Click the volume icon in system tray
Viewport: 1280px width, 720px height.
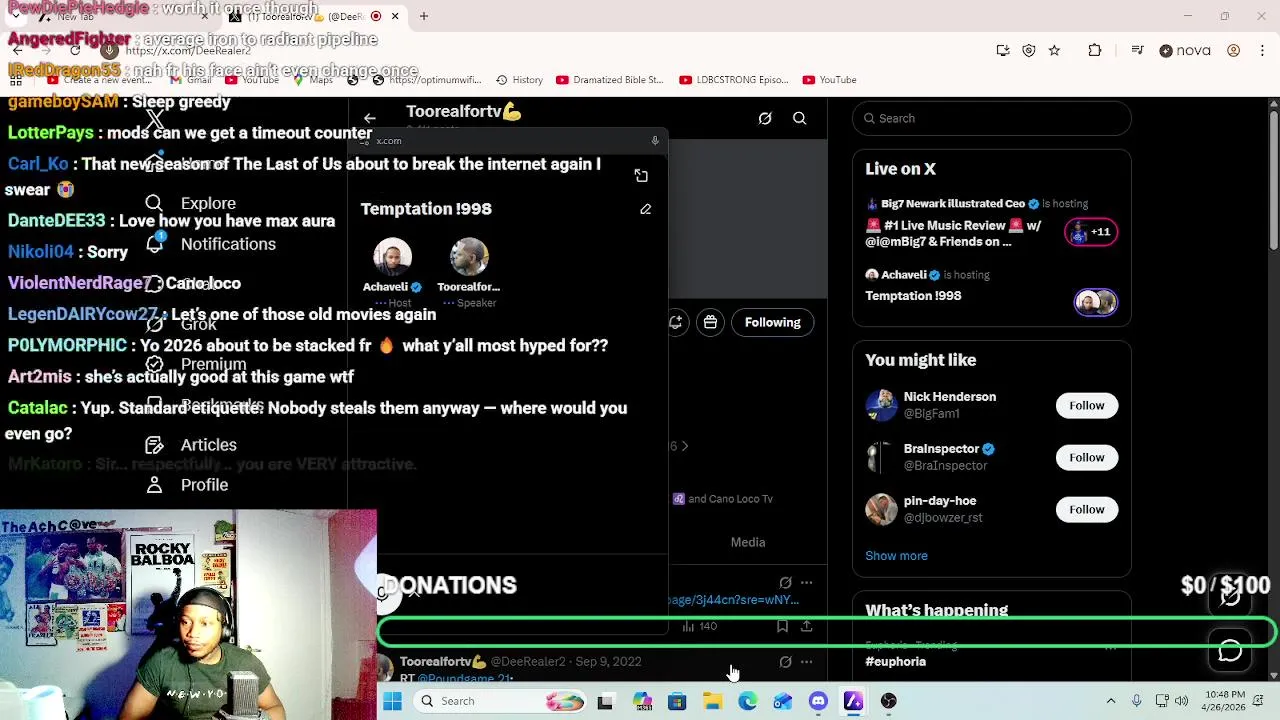(x=1182, y=701)
